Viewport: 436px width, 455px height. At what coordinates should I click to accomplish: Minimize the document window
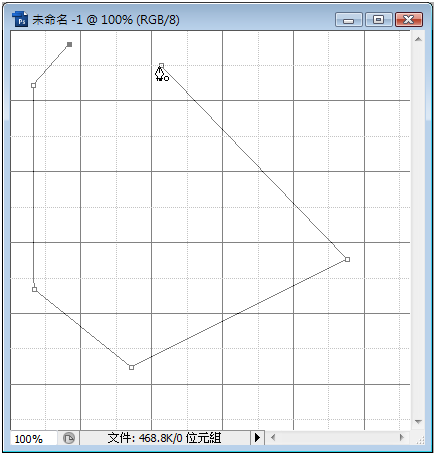pyautogui.click(x=349, y=20)
